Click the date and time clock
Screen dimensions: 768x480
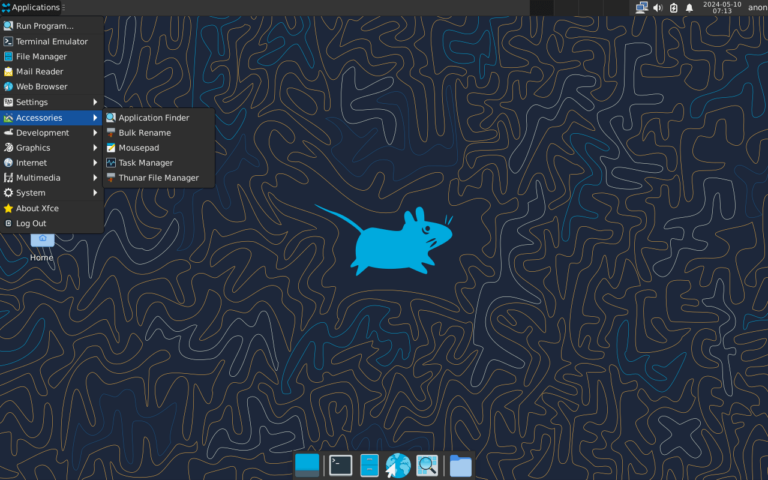pyautogui.click(x=722, y=7)
